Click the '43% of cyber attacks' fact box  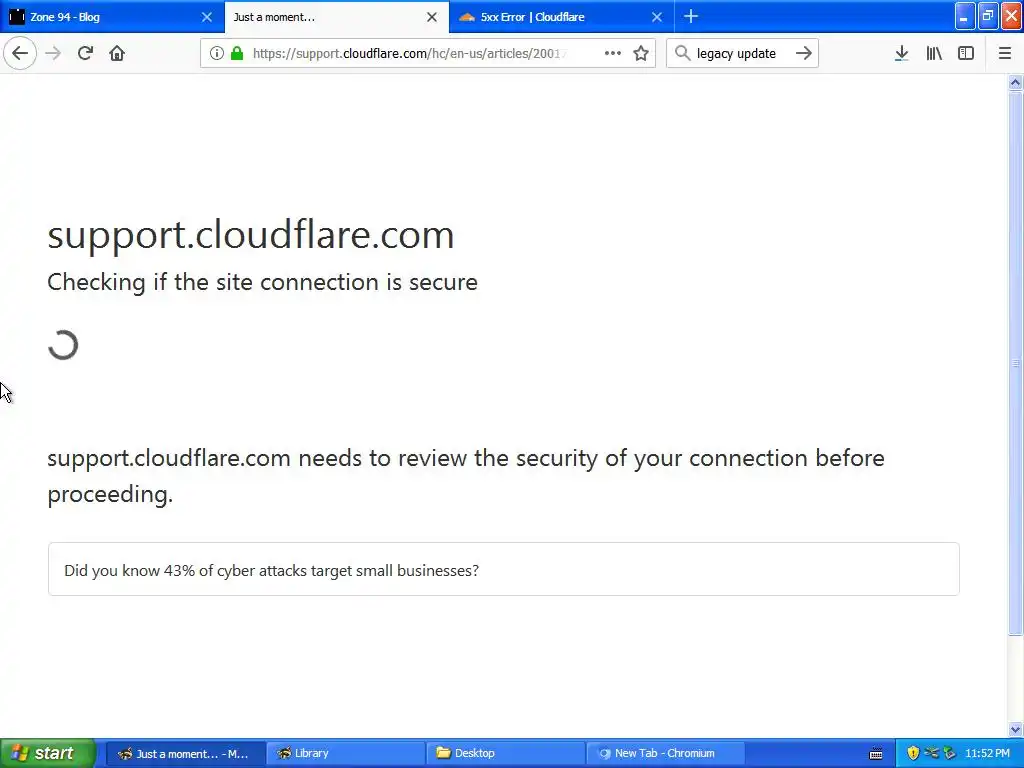tap(504, 569)
